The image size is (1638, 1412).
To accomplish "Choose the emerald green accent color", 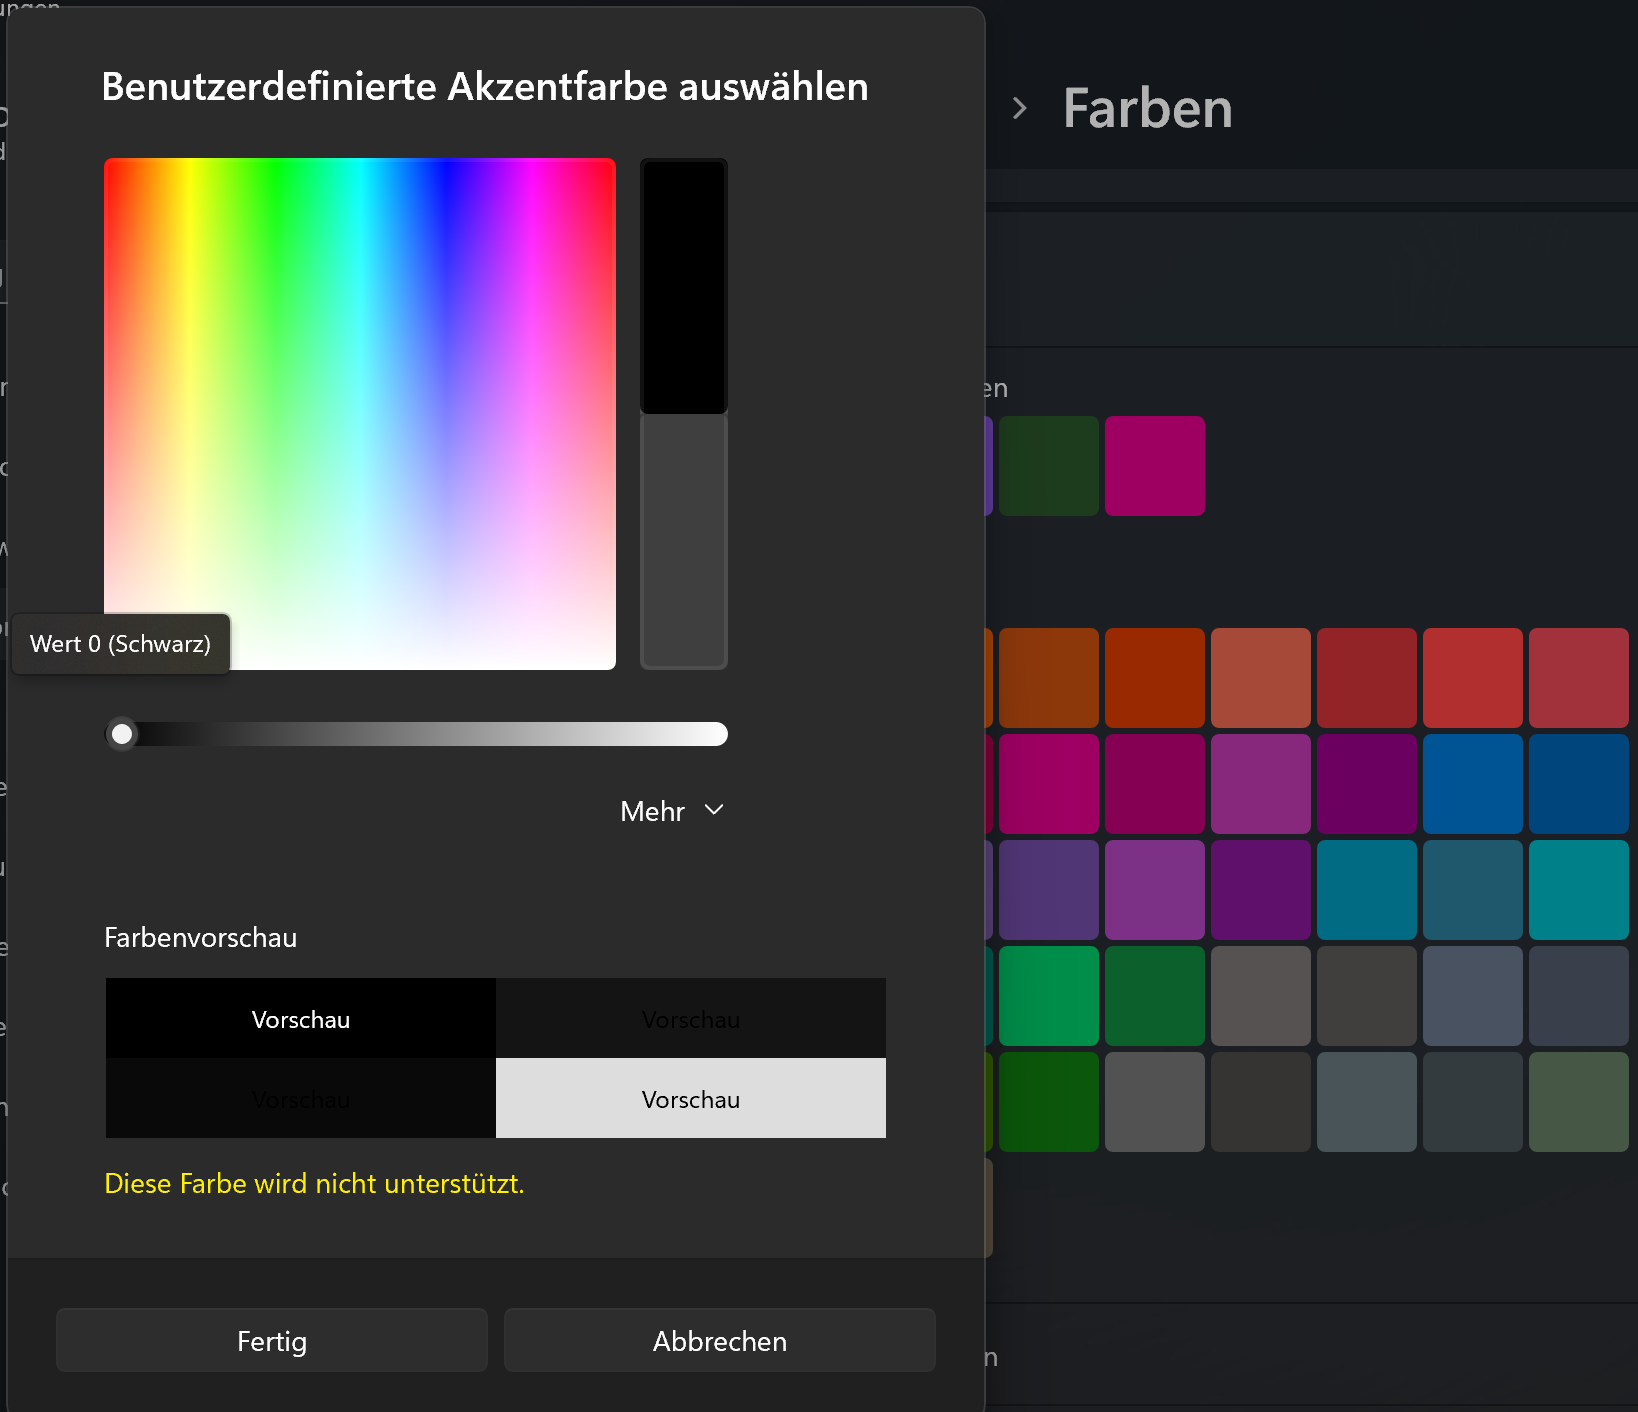I will click(x=1049, y=995).
